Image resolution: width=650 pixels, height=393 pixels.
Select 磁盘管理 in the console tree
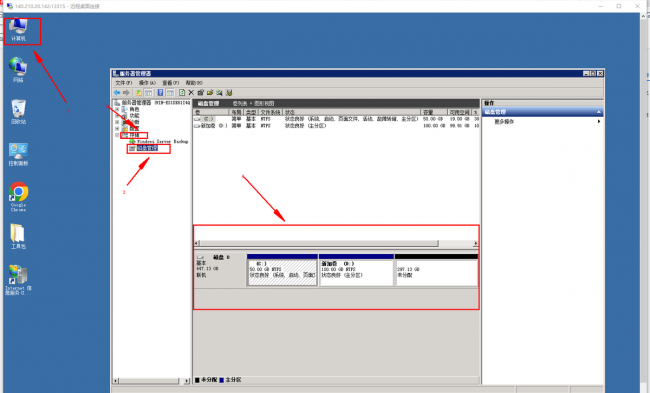(148, 148)
